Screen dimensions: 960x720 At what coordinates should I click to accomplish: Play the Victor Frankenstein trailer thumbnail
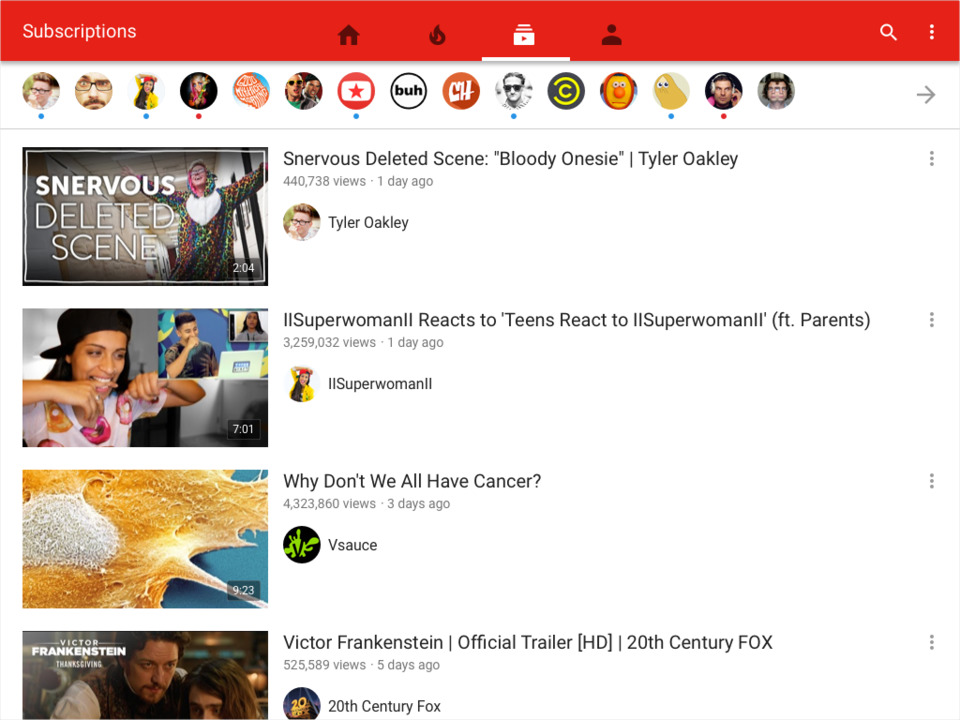tap(145, 675)
